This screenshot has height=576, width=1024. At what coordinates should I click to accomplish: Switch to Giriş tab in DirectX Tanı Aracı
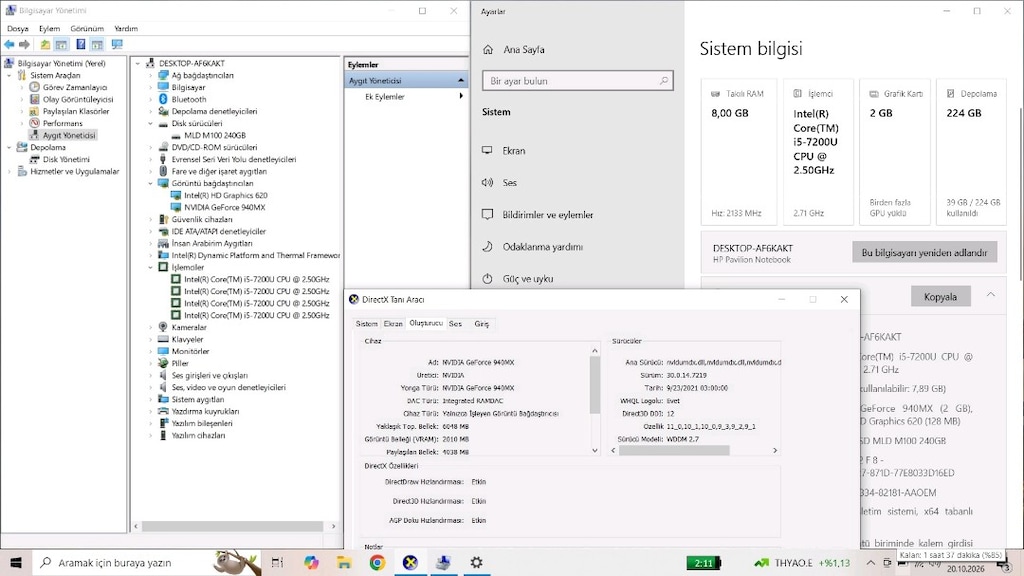point(481,324)
